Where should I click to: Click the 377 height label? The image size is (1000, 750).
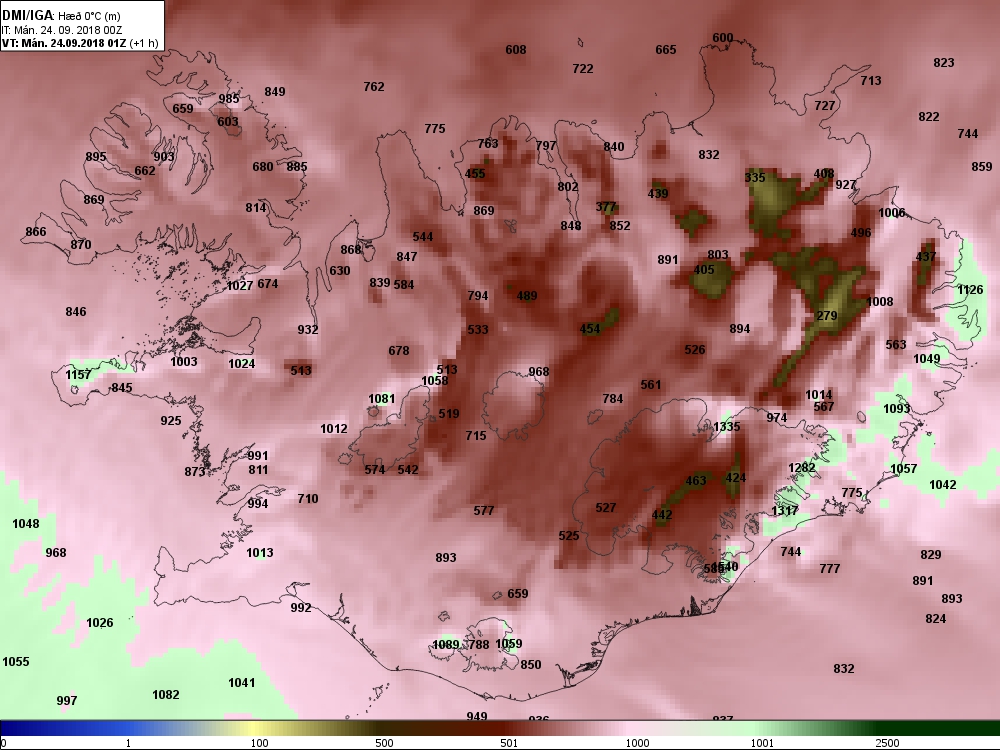point(607,206)
